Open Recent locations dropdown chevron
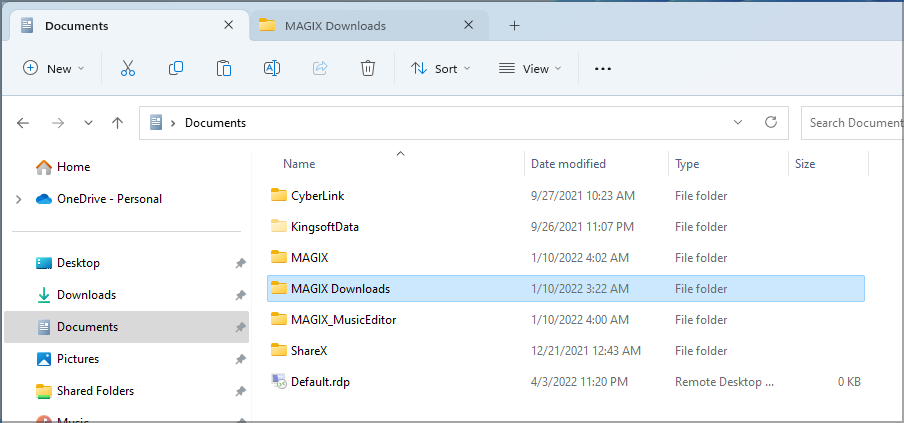Screen dimensions: 904x423 coord(88,123)
